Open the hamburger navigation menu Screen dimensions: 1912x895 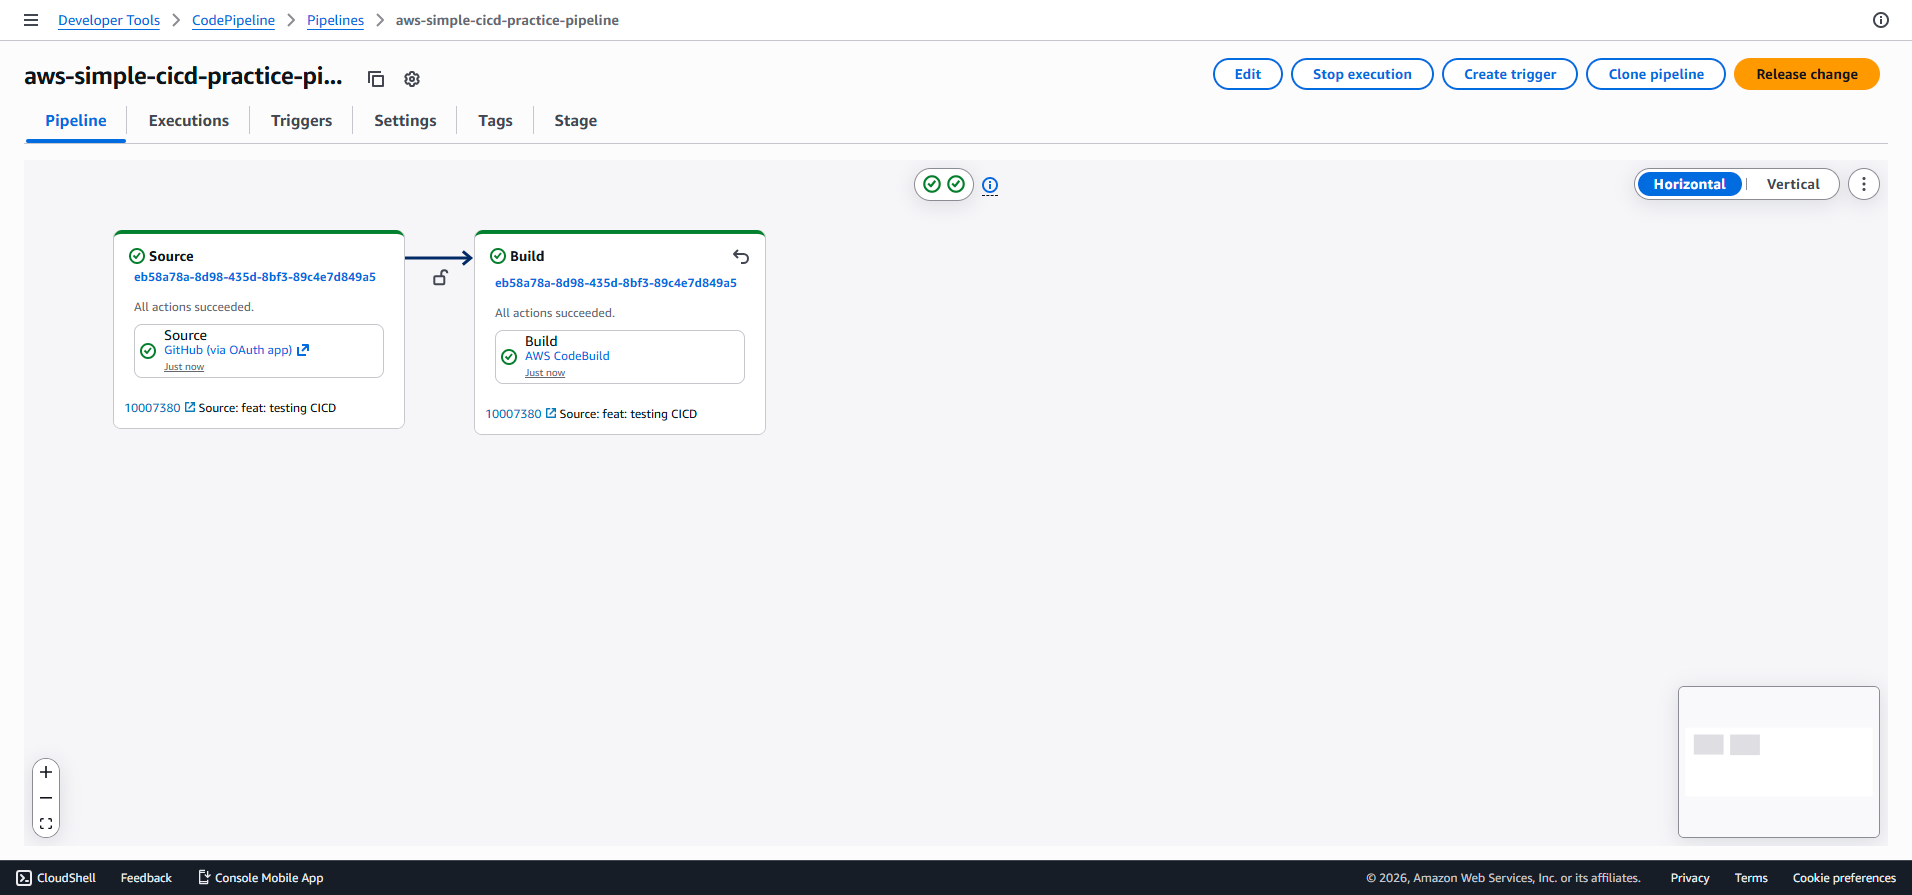click(31, 20)
